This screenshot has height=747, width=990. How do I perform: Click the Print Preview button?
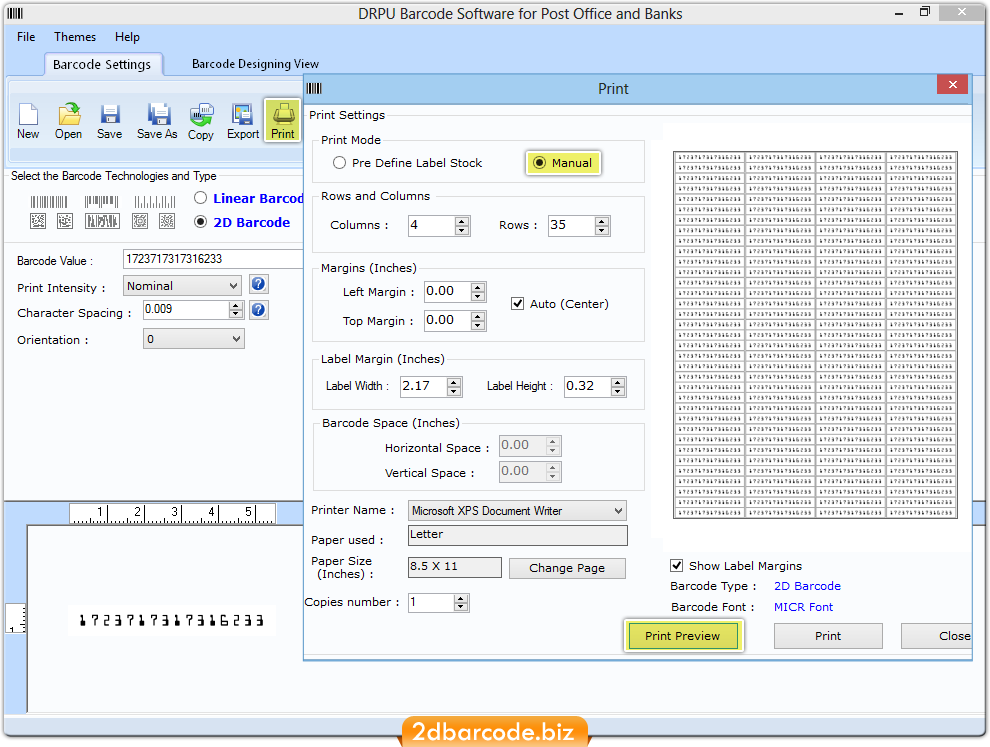[x=682, y=636]
